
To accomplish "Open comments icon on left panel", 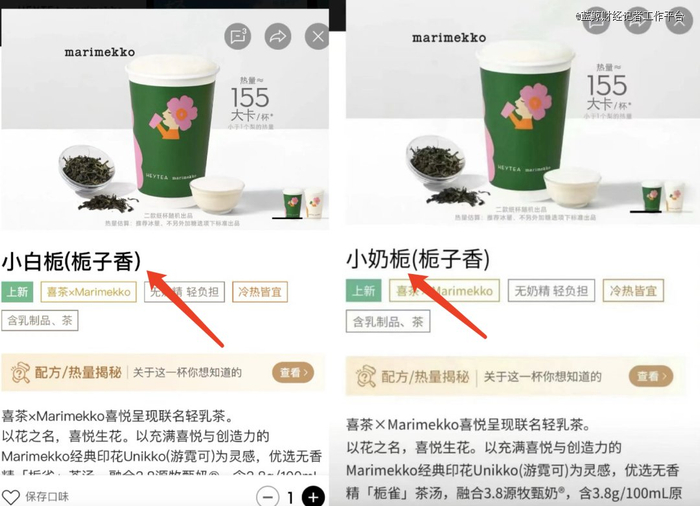I will (238, 37).
